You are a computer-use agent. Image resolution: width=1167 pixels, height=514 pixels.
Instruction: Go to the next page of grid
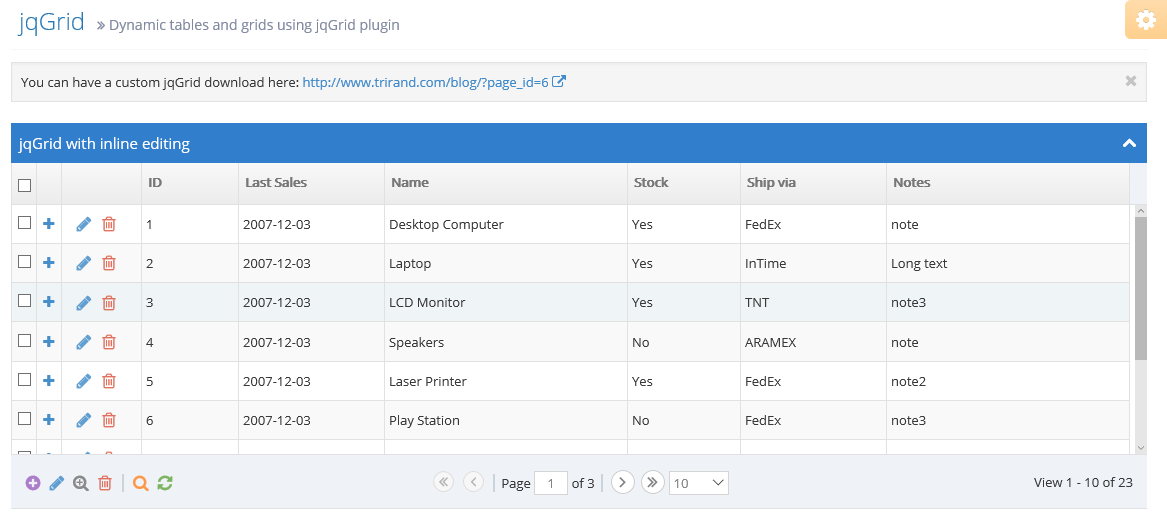point(622,482)
